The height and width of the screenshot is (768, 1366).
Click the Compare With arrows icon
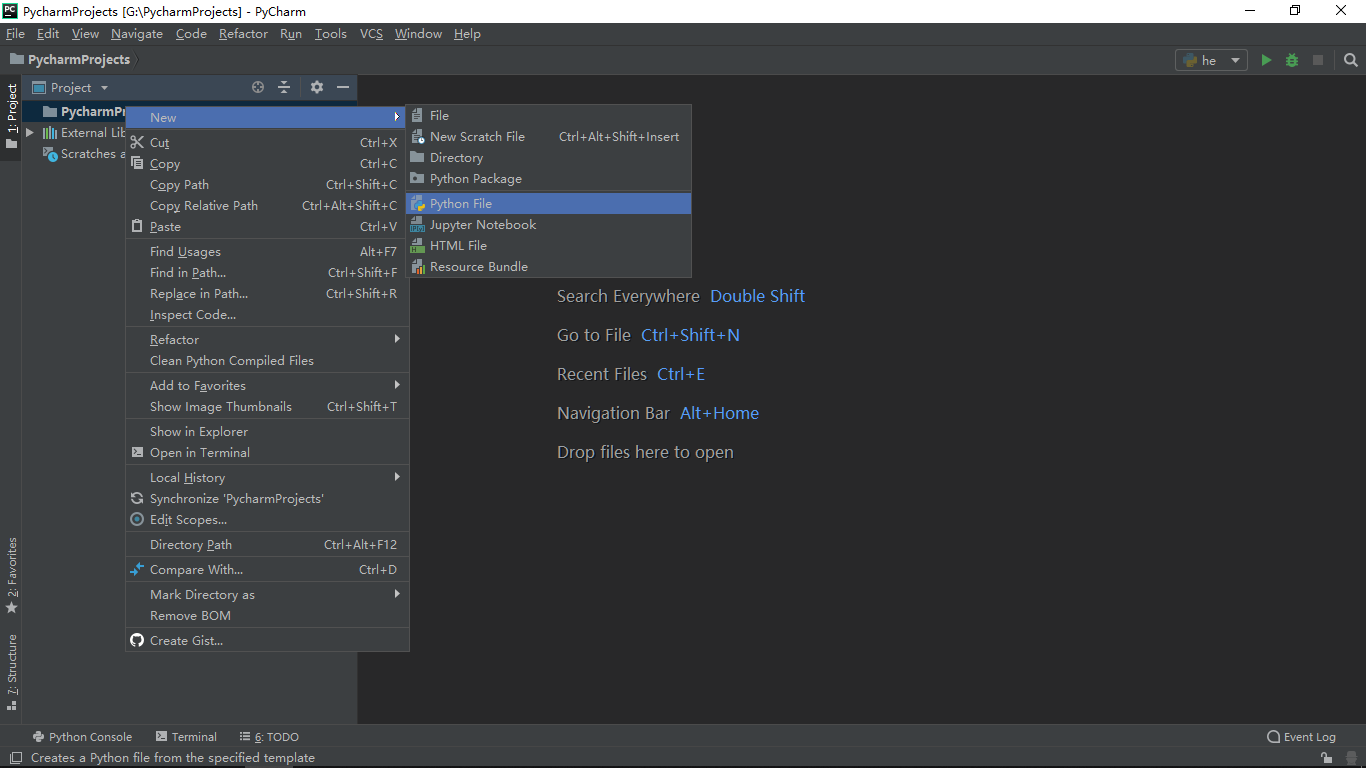[138, 569]
